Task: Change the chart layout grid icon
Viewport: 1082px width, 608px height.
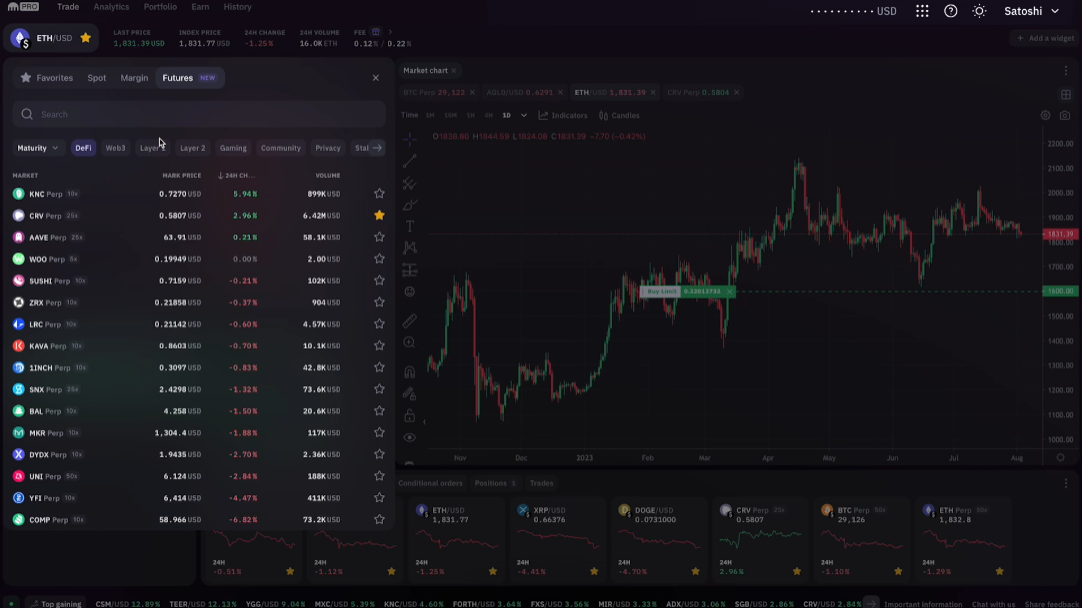Action: point(1065,95)
